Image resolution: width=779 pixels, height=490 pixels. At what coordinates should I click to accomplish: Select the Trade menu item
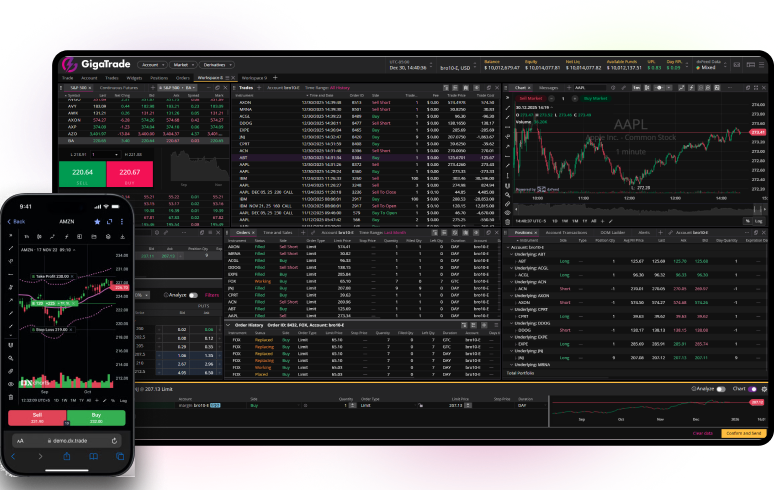click(68, 78)
